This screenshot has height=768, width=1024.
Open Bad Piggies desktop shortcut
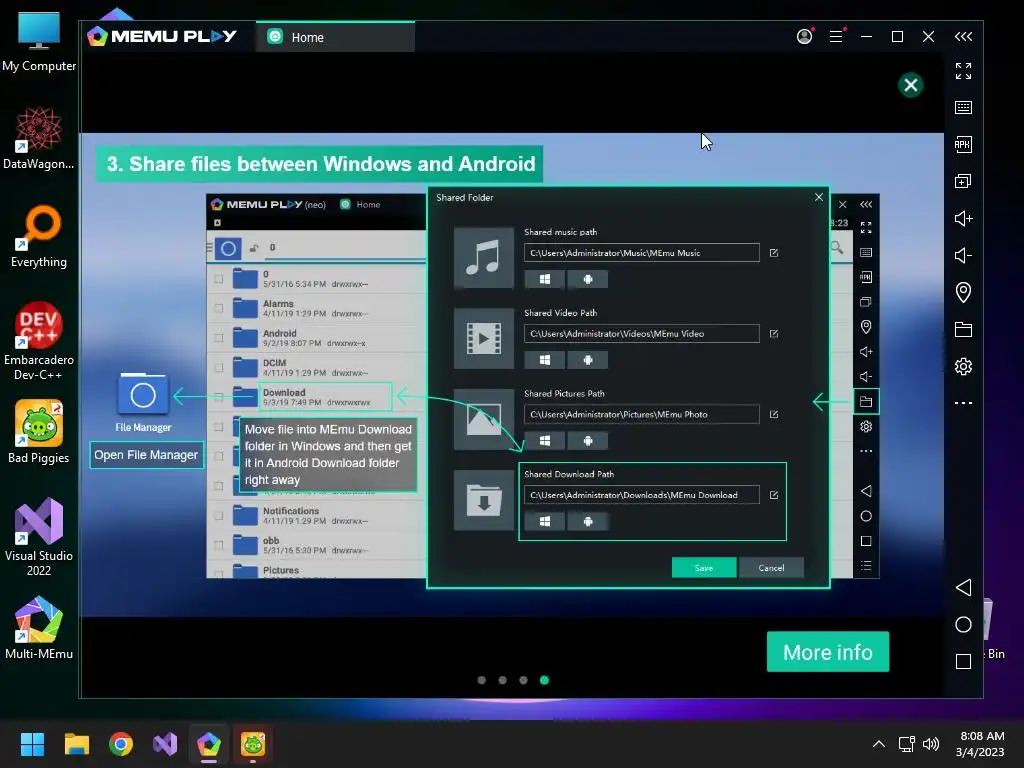[x=39, y=432]
